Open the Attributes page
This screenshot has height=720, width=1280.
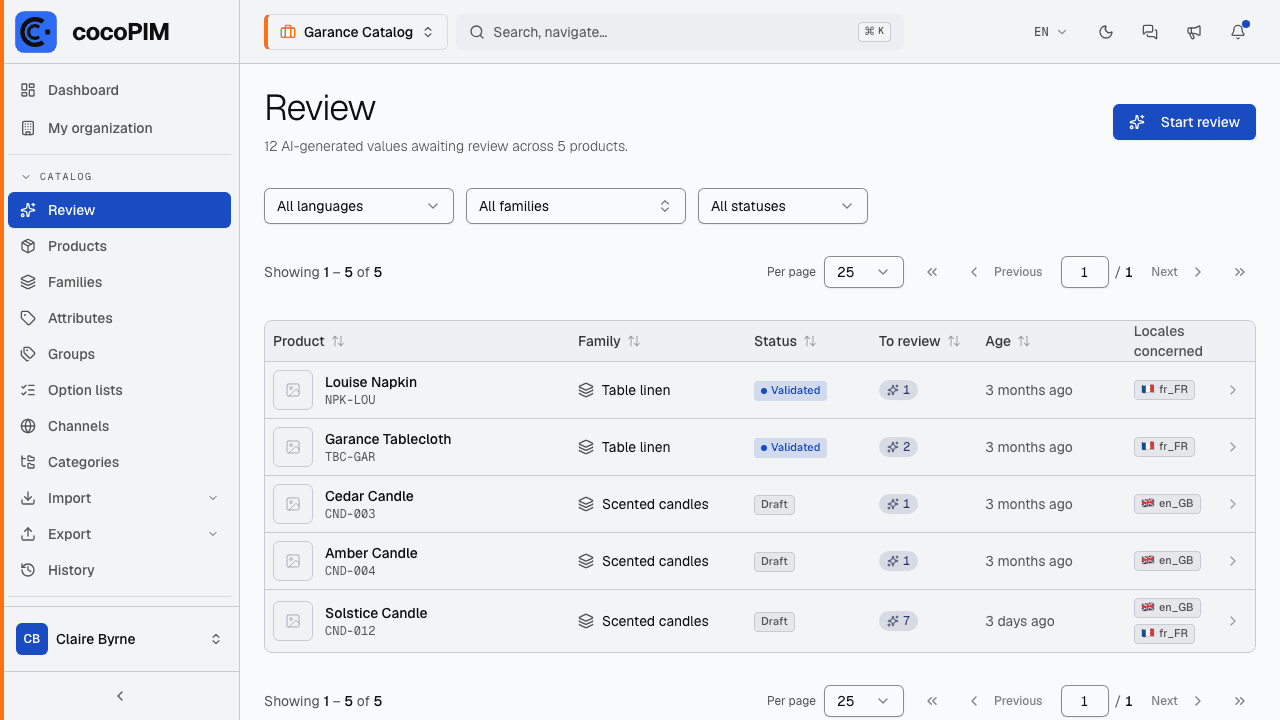point(120,318)
